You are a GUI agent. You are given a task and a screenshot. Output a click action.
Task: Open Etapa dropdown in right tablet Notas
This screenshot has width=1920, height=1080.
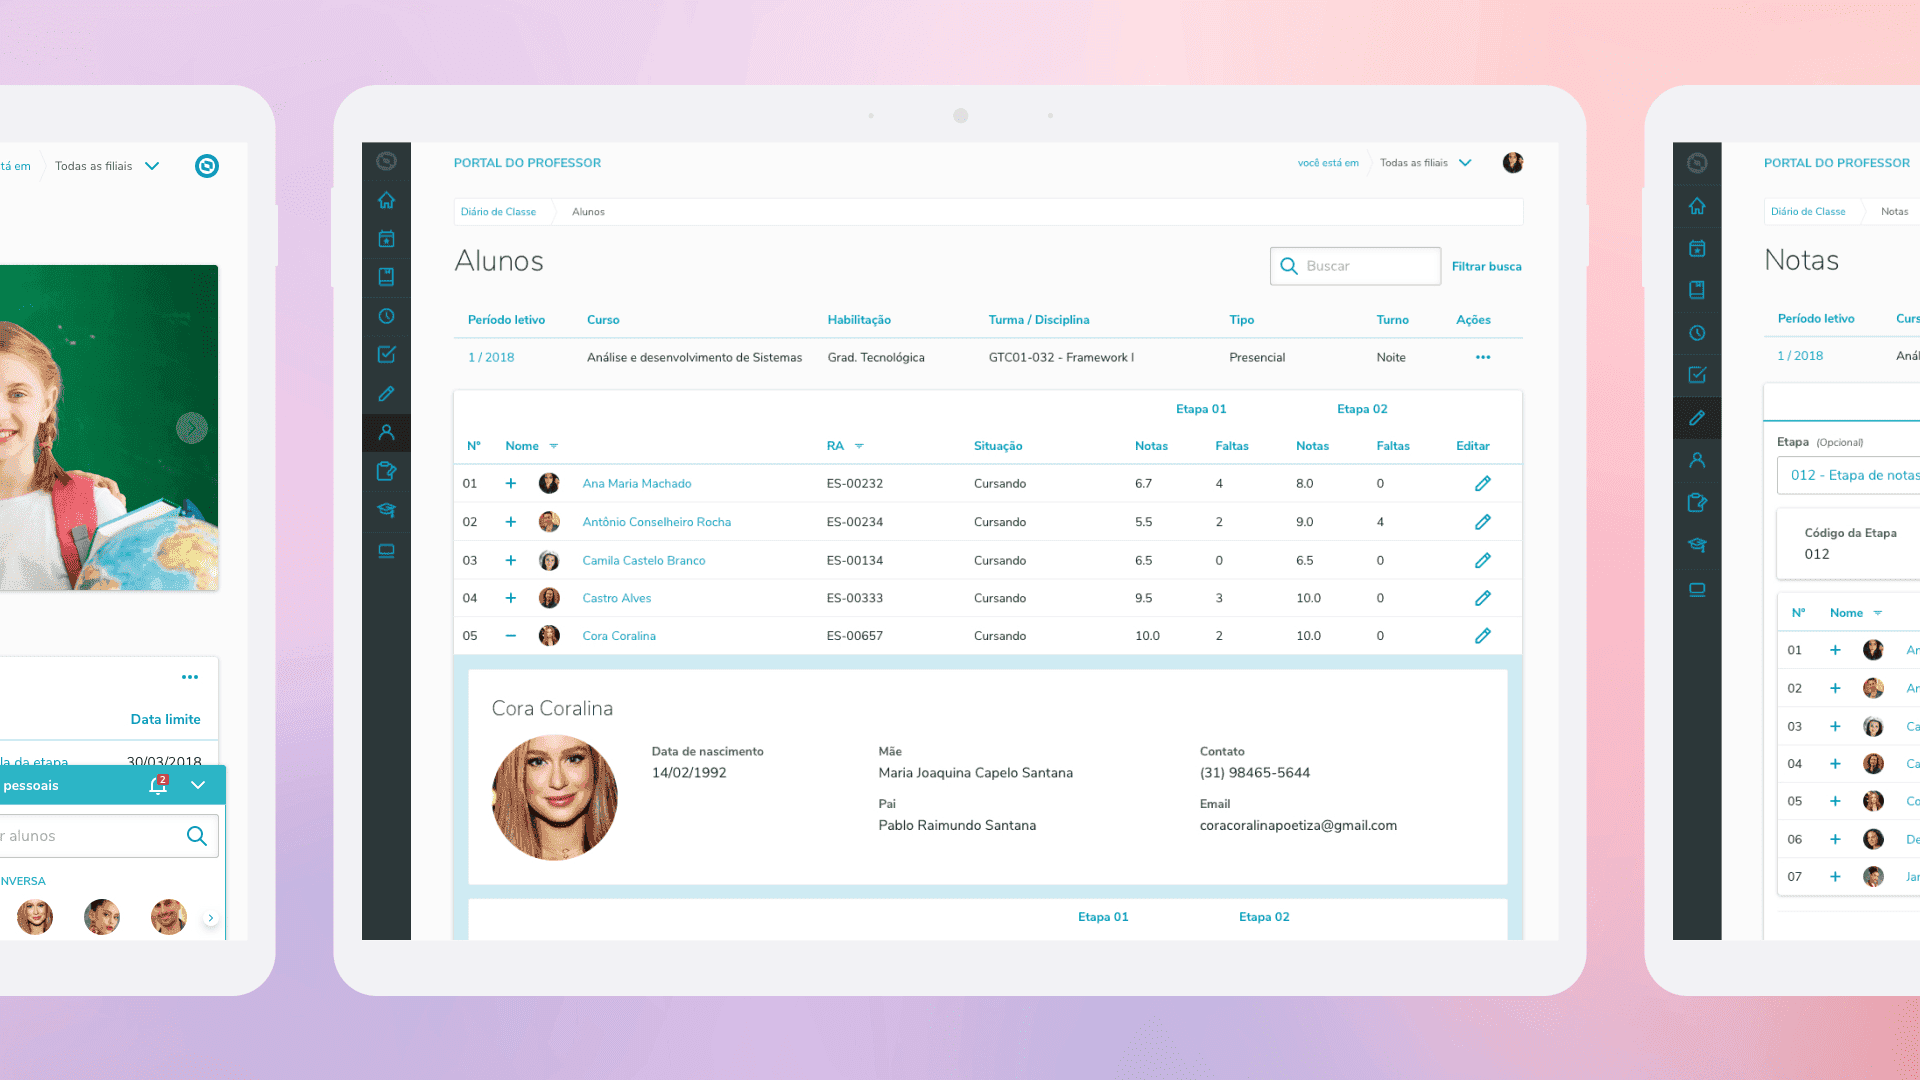[x=1848, y=476]
